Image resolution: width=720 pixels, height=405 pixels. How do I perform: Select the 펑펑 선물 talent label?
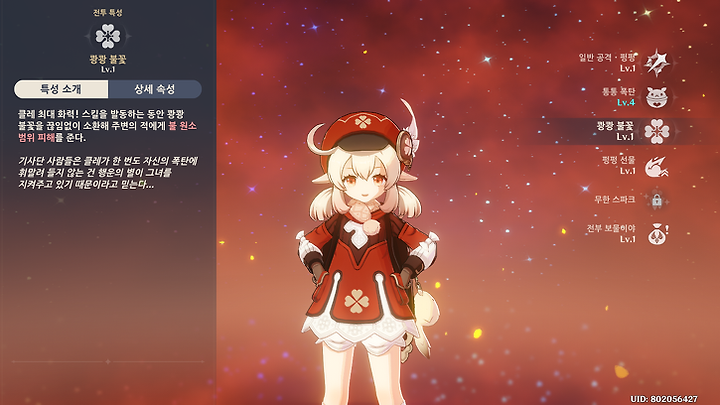(x=619, y=160)
